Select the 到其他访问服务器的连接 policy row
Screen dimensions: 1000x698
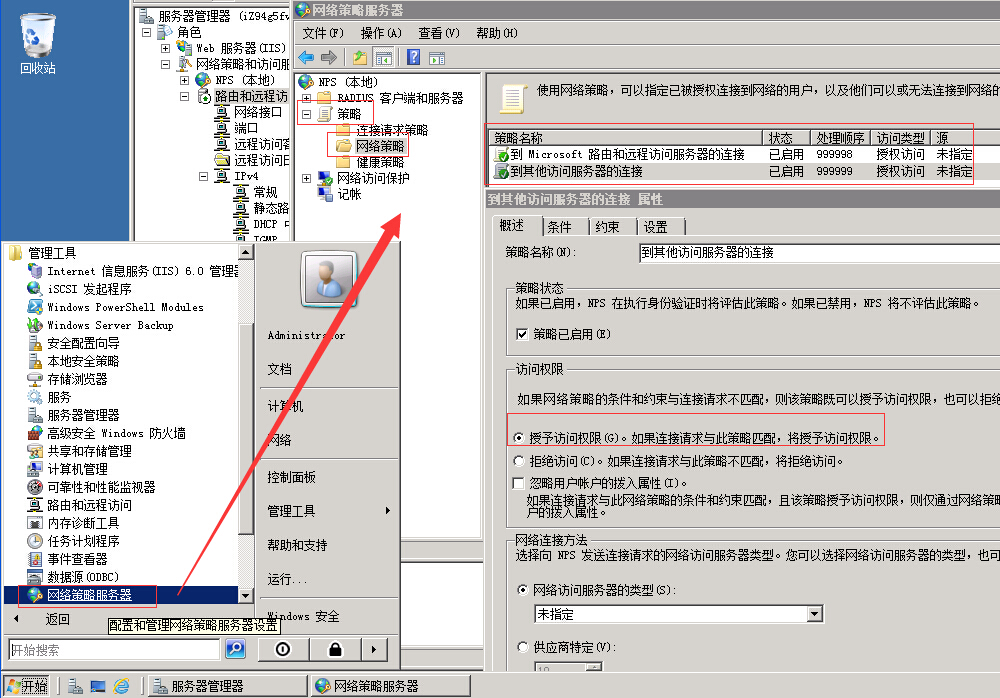(733, 171)
